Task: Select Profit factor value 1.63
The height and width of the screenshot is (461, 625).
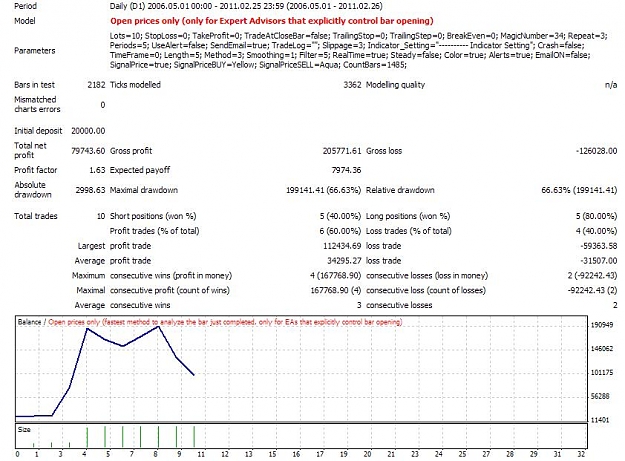Action: 97,170
